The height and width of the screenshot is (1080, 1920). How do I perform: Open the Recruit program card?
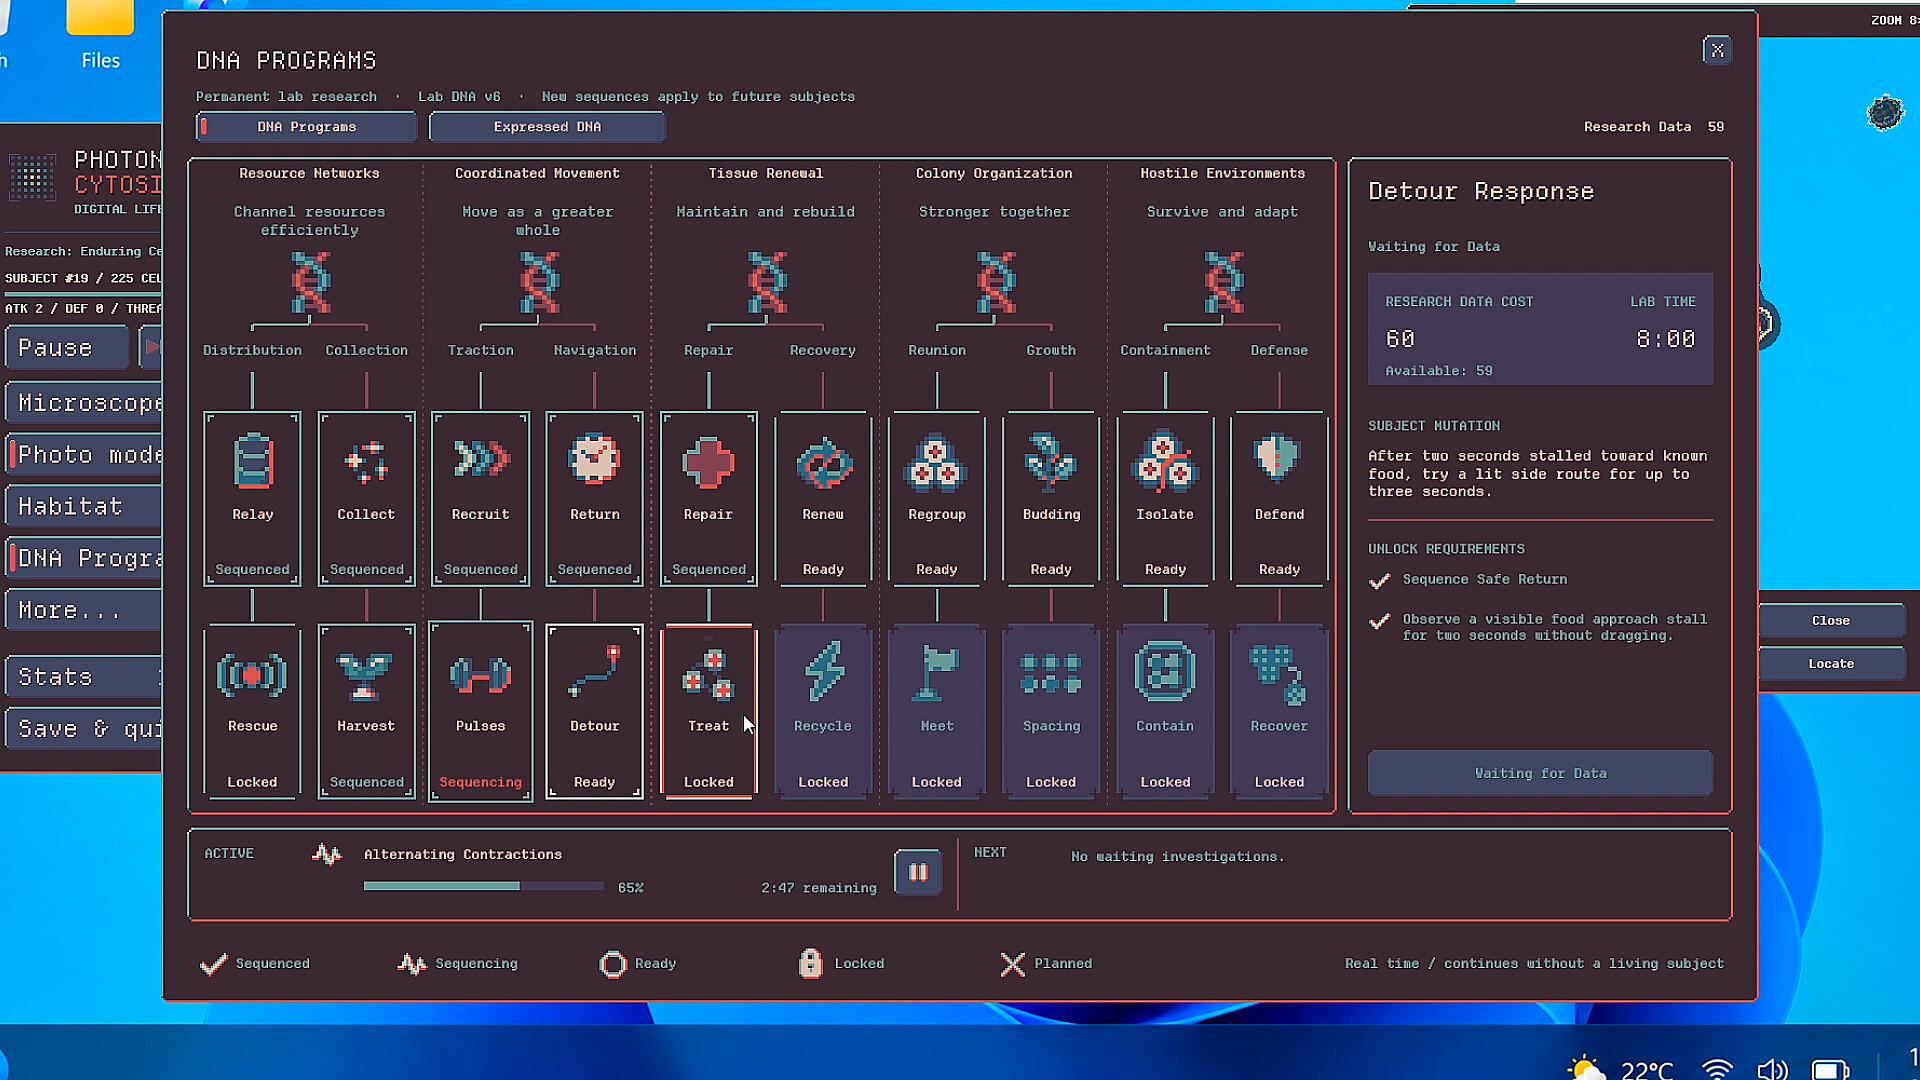[x=480, y=498]
